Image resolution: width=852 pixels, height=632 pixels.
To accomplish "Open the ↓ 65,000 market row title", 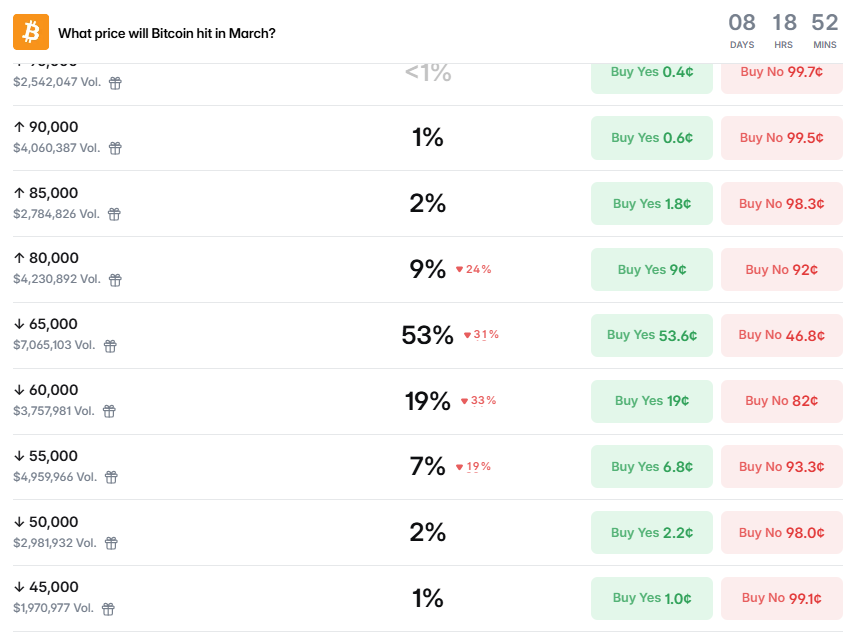I will 45,324.
